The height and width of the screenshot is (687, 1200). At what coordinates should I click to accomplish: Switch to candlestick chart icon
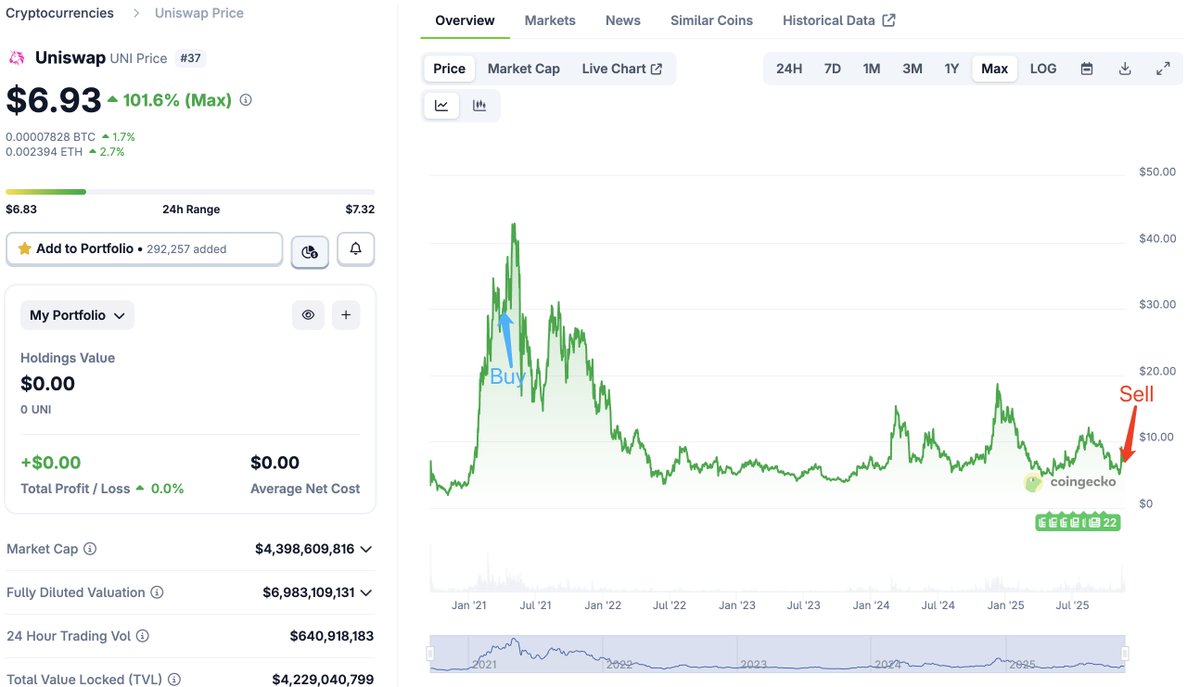click(480, 105)
